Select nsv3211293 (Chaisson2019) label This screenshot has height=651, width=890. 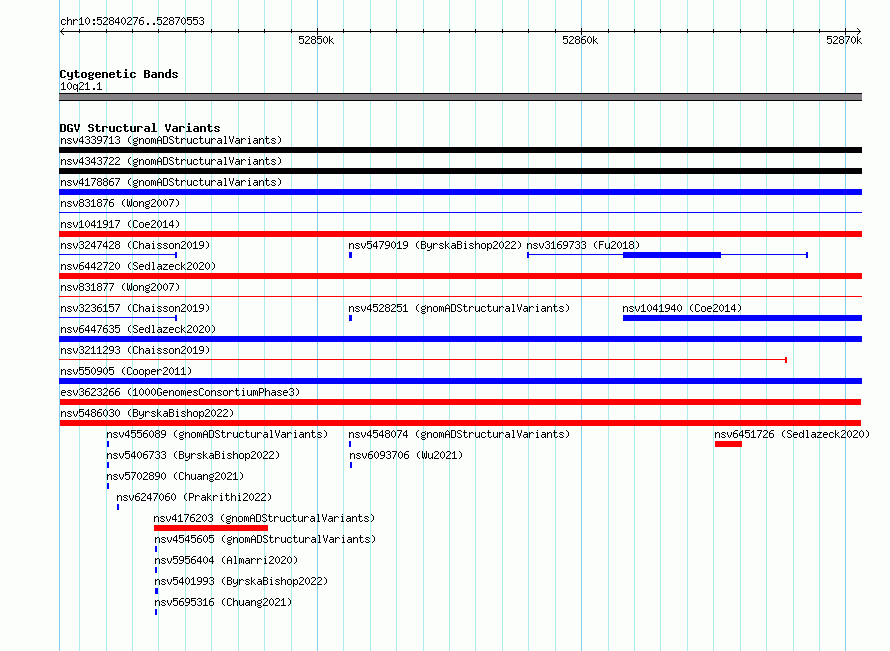click(135, 350)
